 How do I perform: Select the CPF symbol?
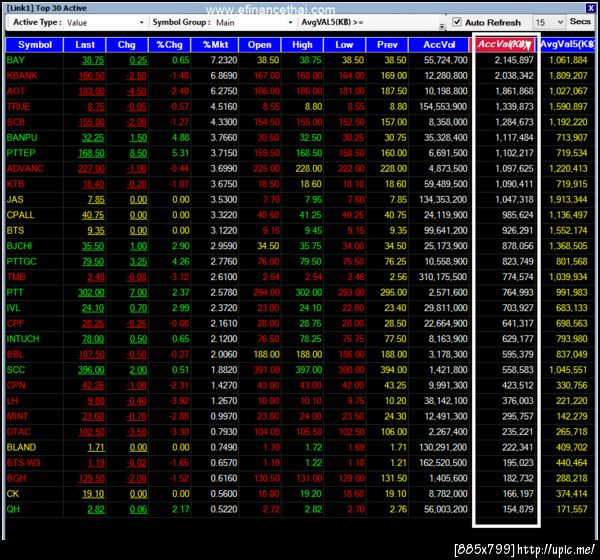tap(15, 323)
